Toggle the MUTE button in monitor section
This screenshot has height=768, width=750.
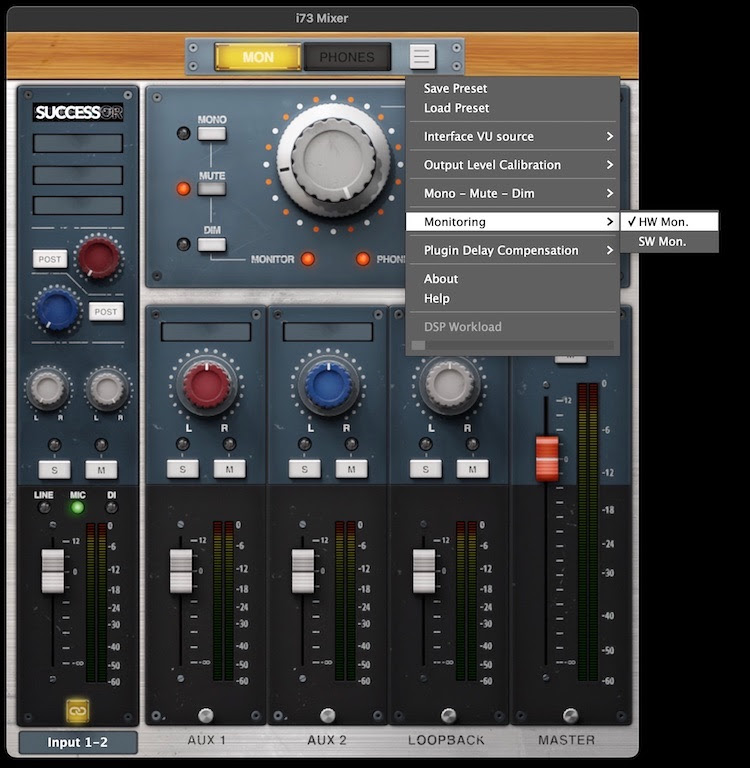pyautogui.click(x=212, y=189)
